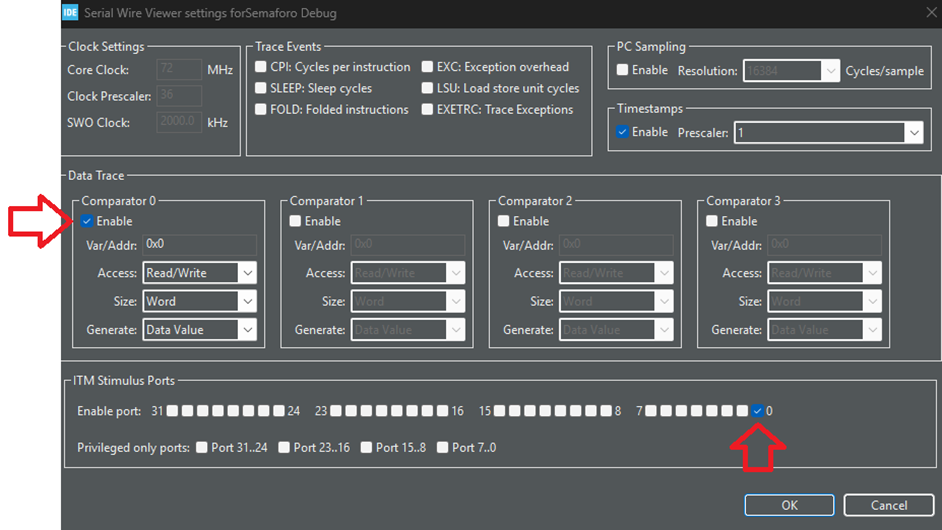Disable Timestamps Enable checkbox

(622, 132)
